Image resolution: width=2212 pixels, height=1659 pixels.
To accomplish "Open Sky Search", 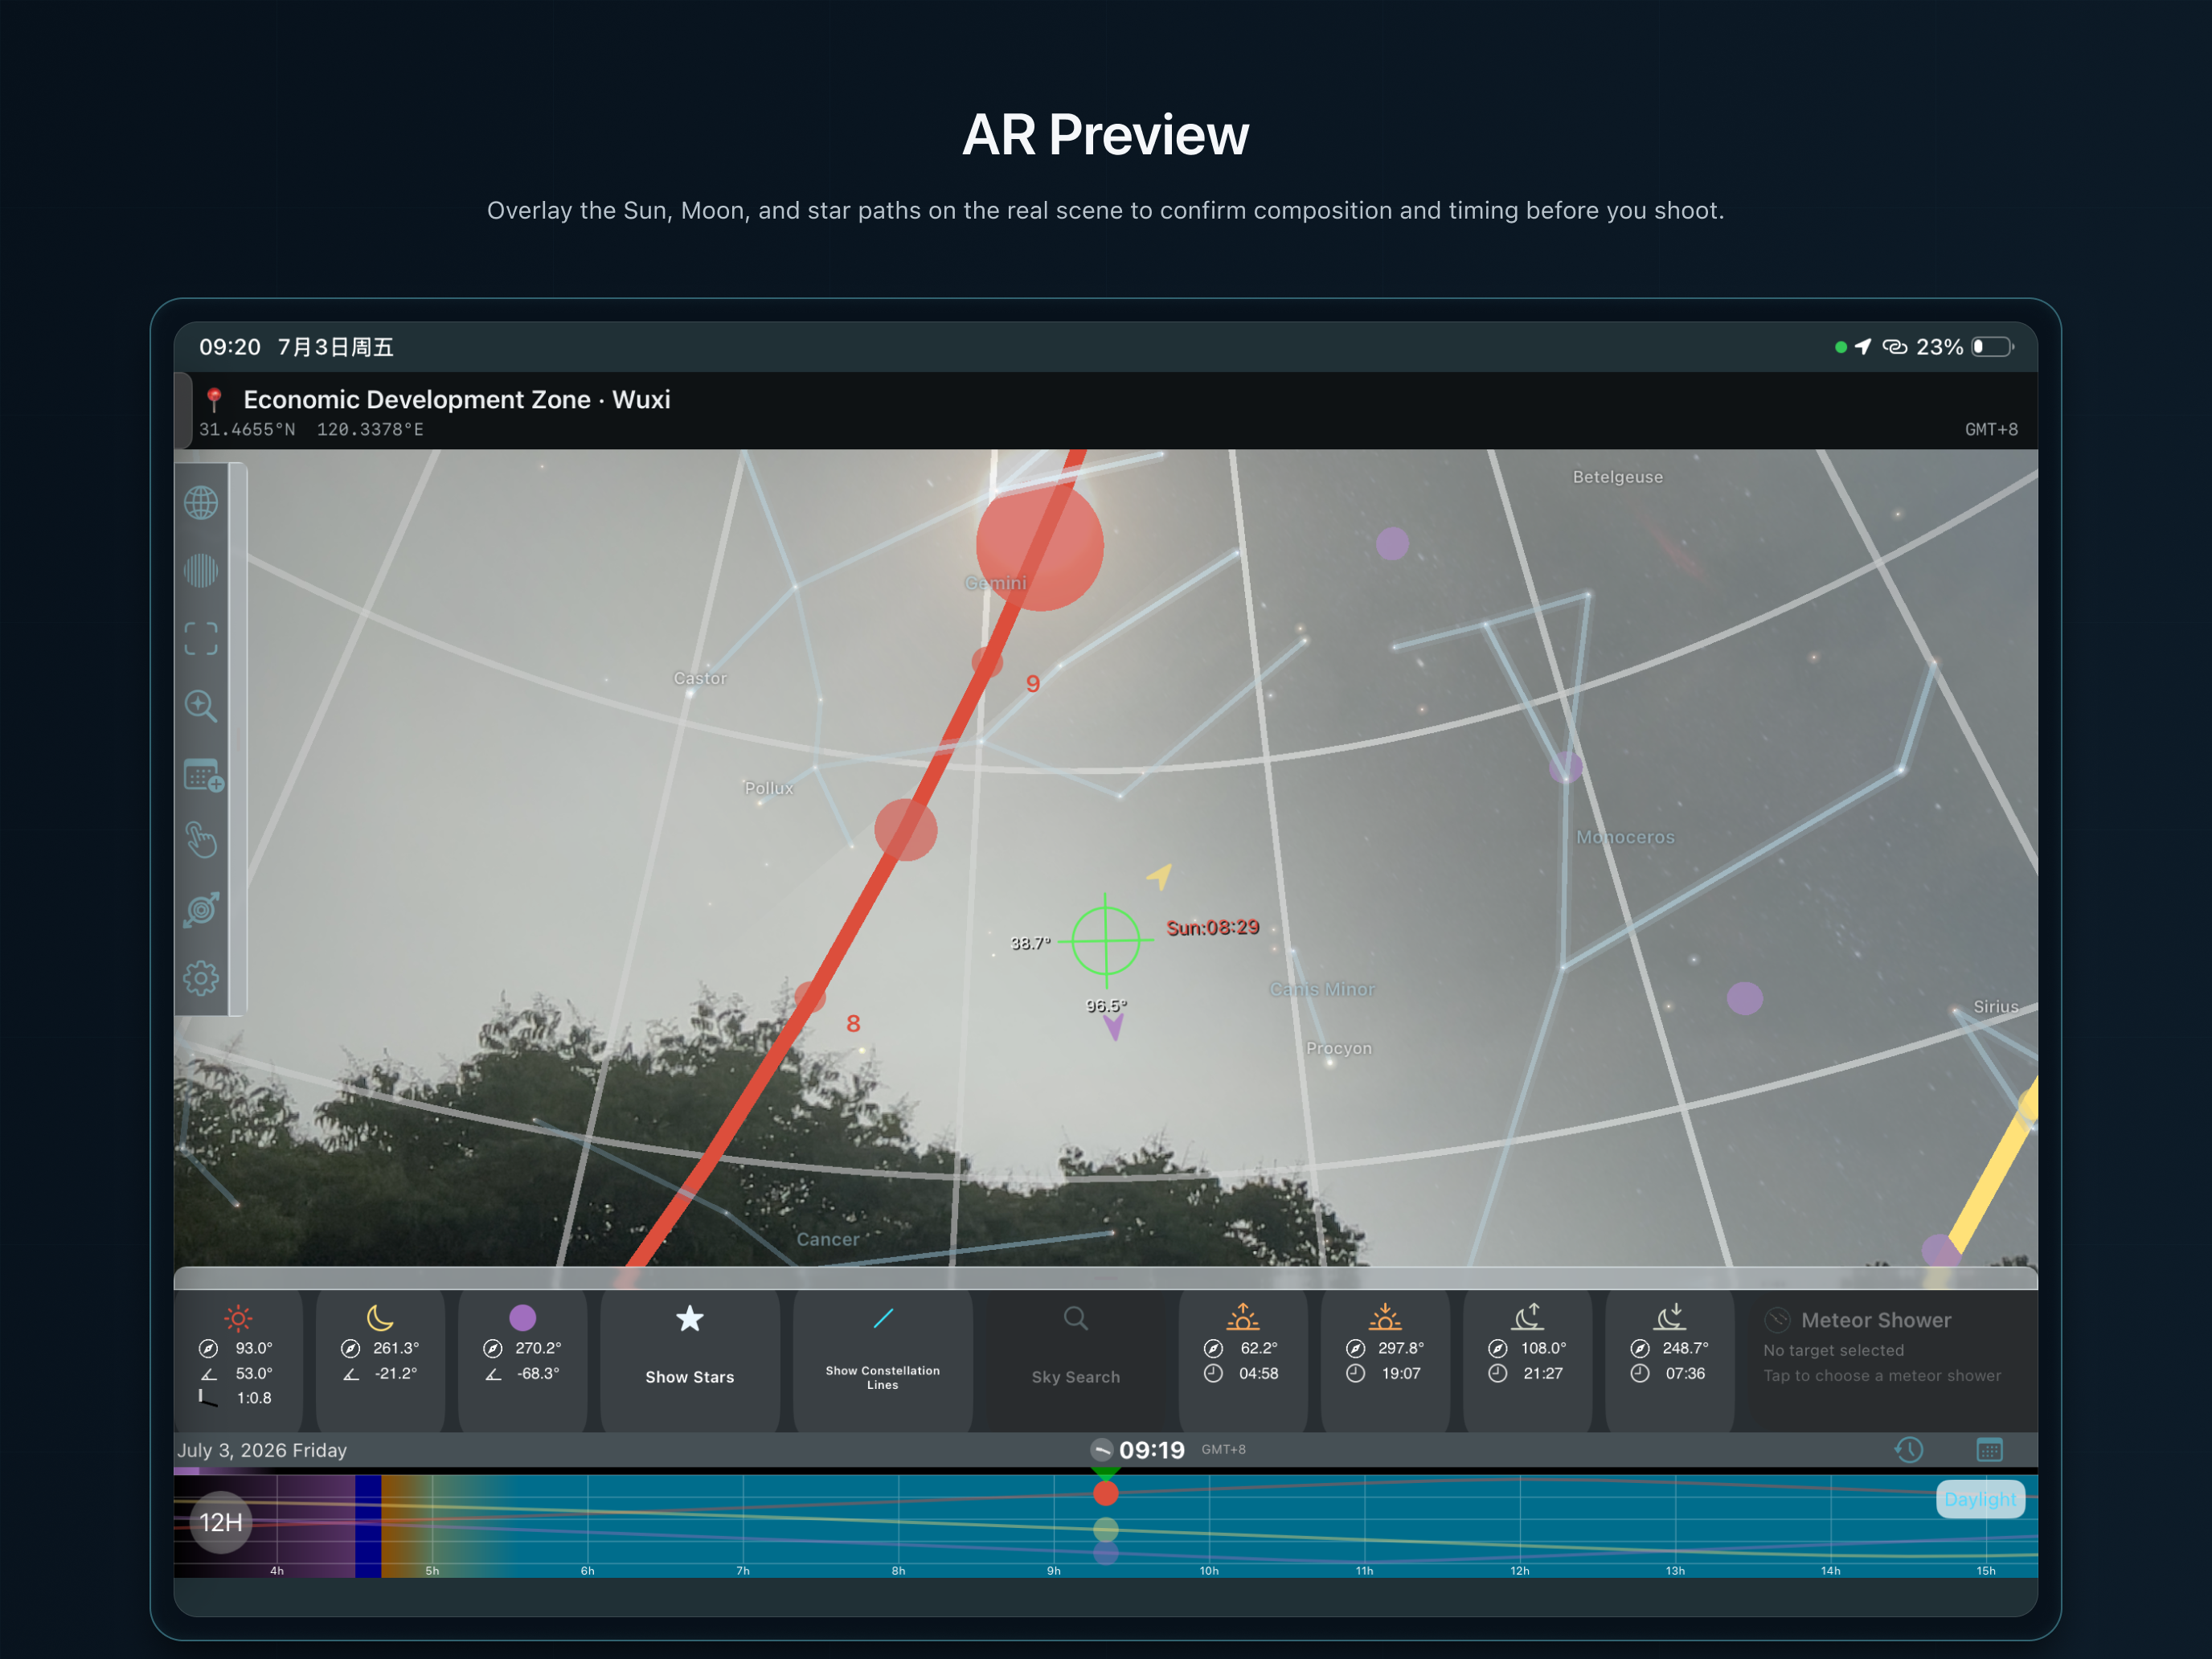I will [x=1076, y=1360].
